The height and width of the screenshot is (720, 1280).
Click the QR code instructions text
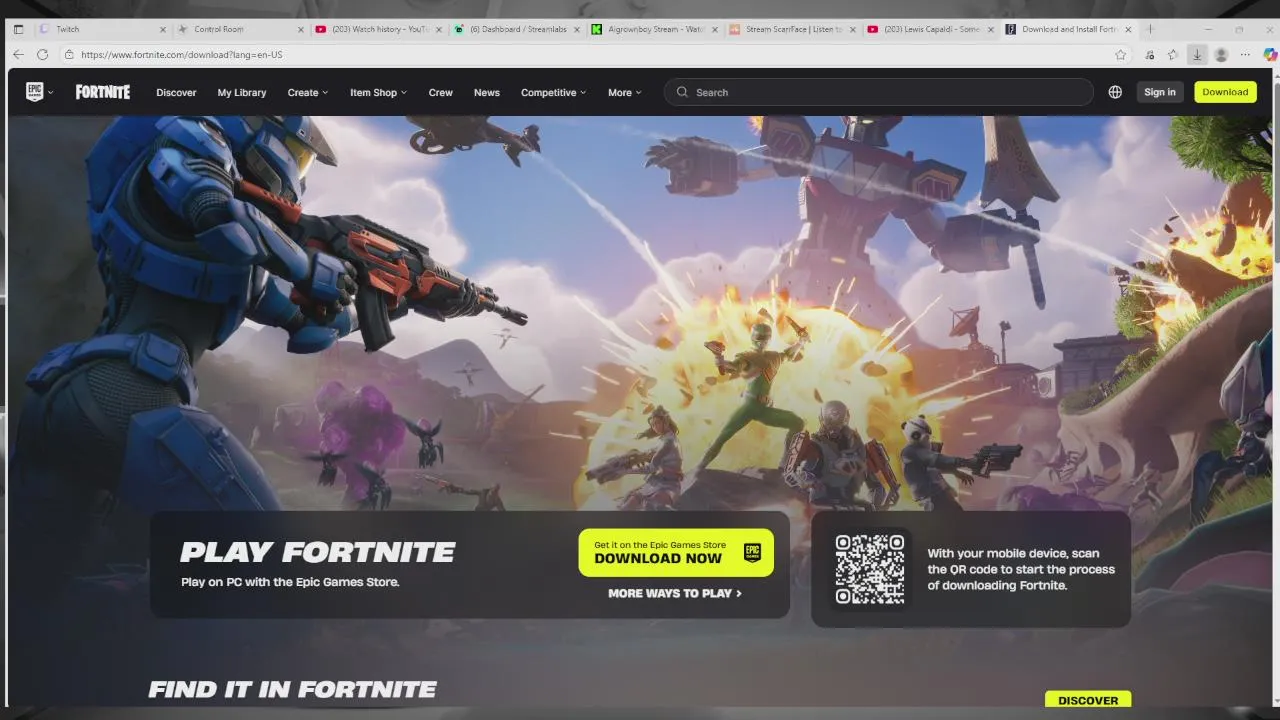click(x=1021, y=569)
